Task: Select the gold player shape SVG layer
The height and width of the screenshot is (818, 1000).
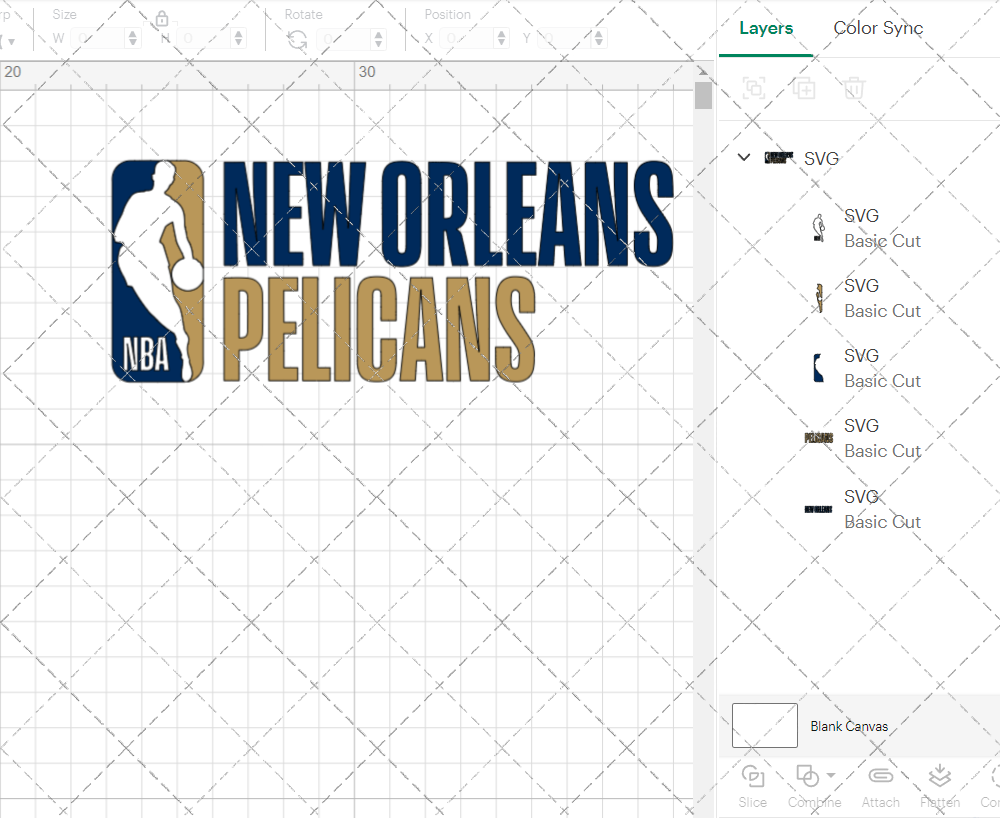Action: (818, 298)
